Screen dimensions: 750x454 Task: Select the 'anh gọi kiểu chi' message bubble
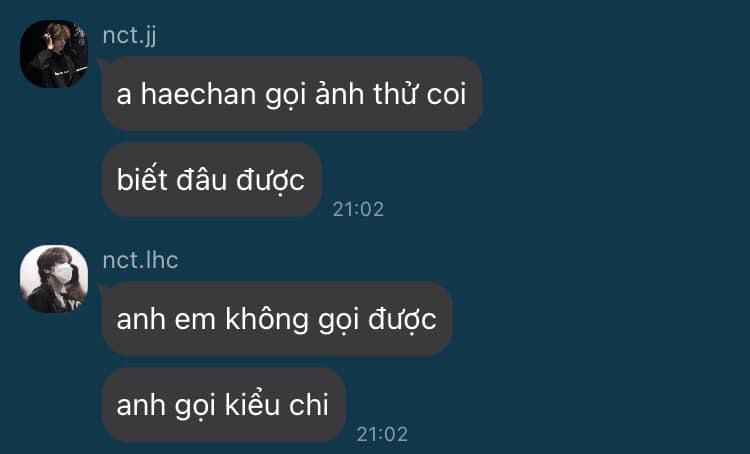(x=223, y=405)
